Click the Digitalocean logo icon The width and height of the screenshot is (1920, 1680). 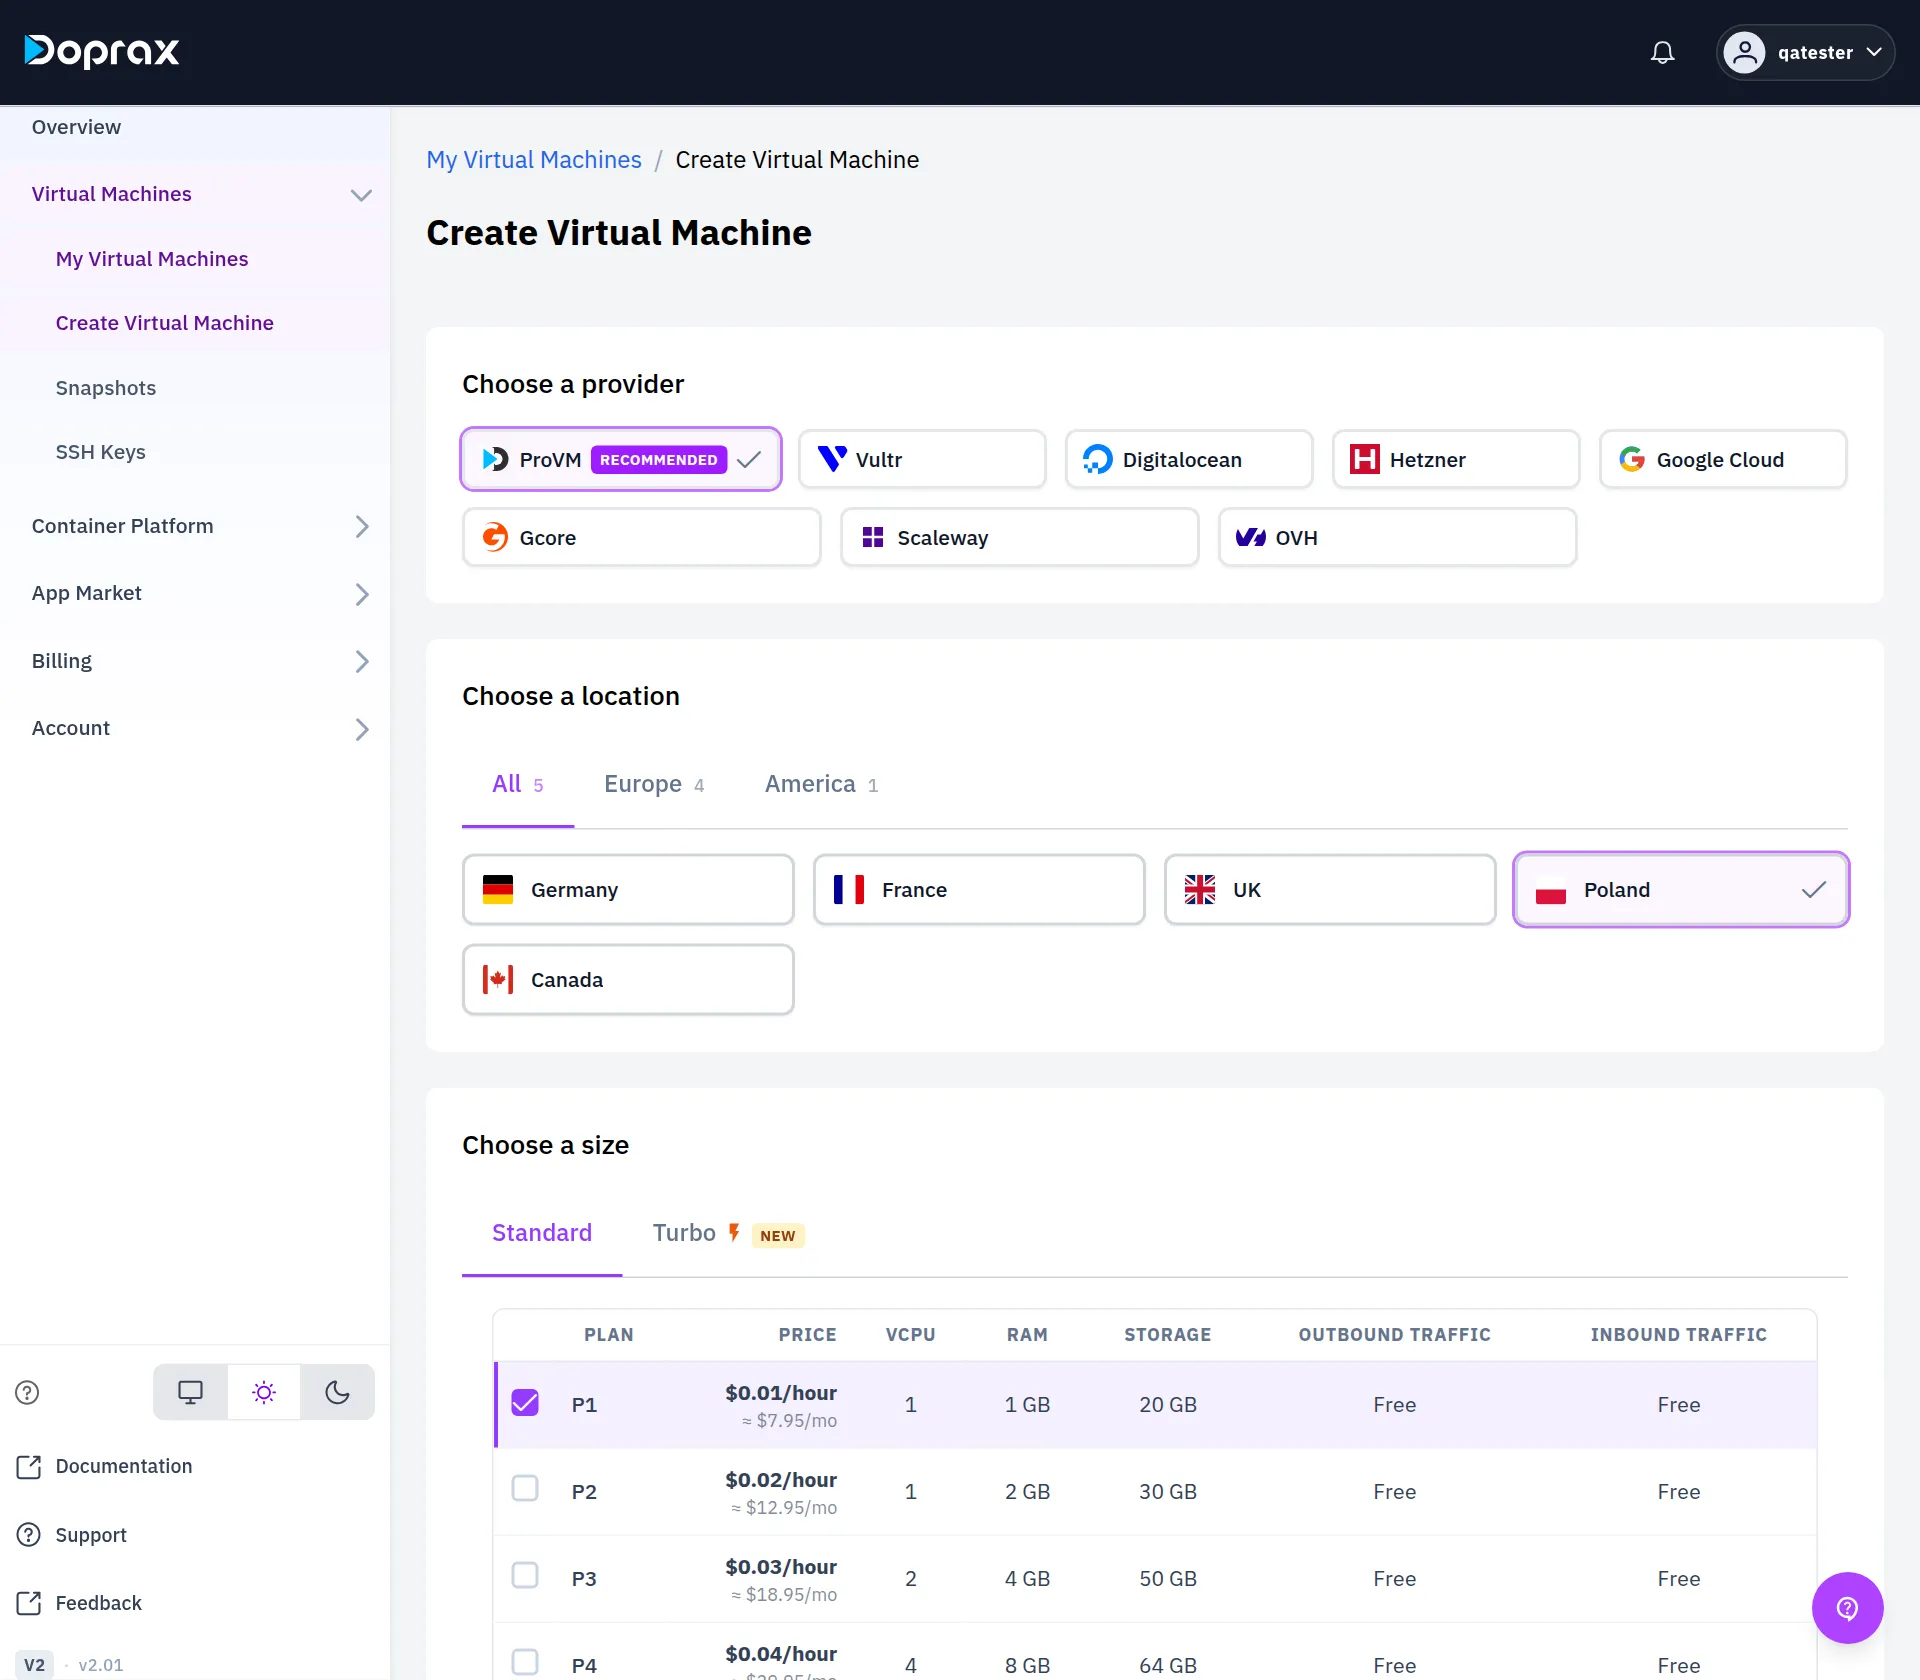pyautogui.click(x=1097, y=459)
